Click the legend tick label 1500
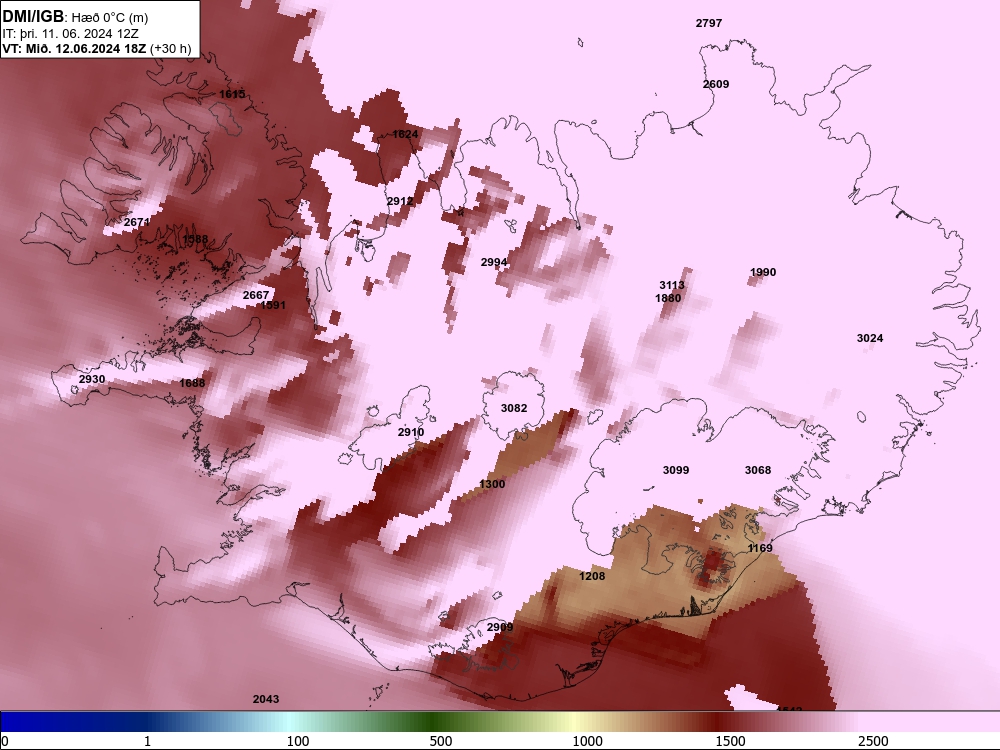The image size is (1000, 750). tap(730, 741)
